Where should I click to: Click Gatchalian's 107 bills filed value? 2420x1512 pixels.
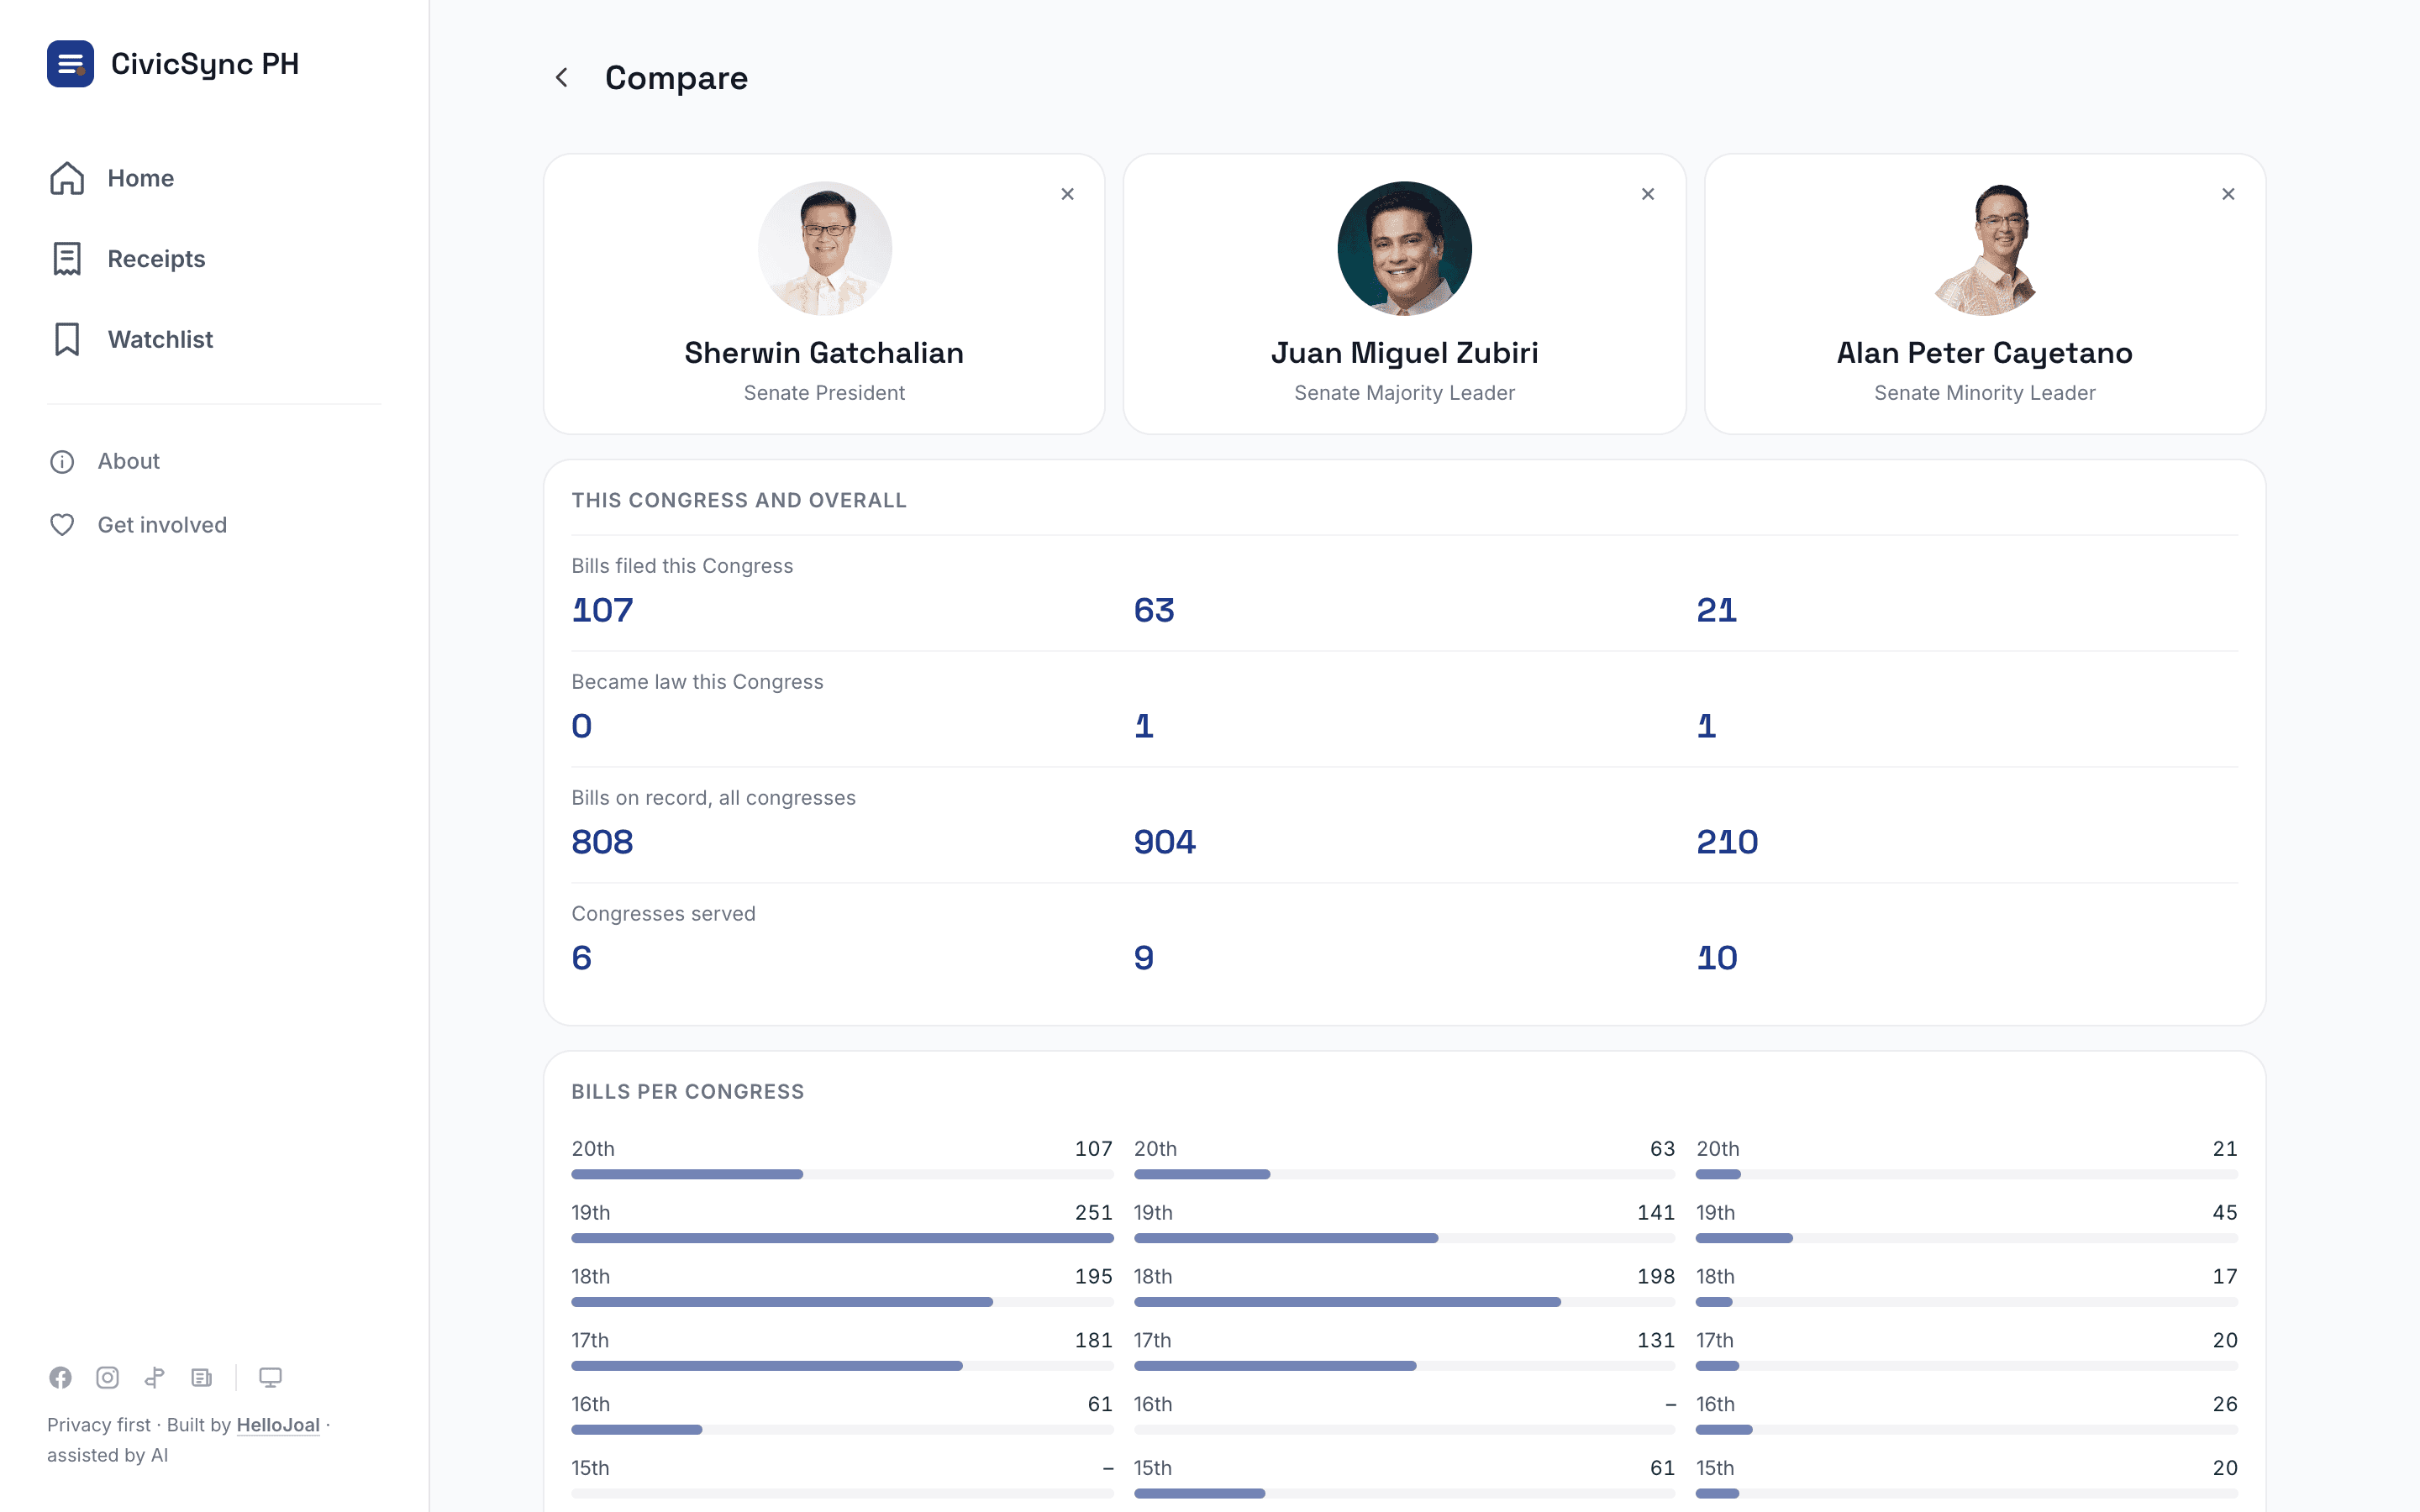602,610
